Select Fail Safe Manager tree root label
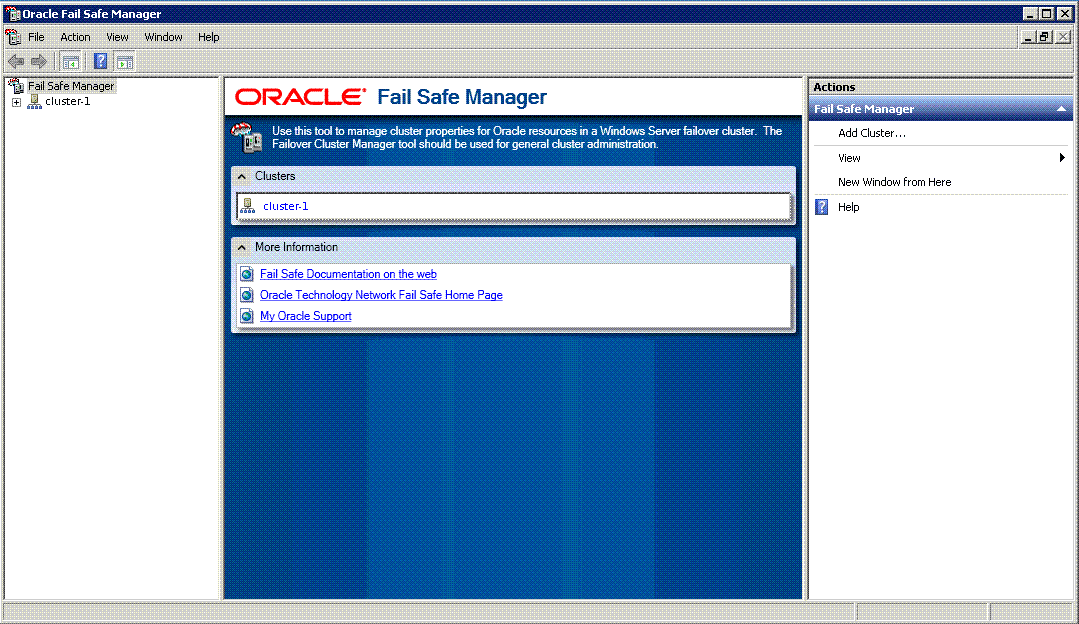This screenshot has width=1079, height=624. 71,86
